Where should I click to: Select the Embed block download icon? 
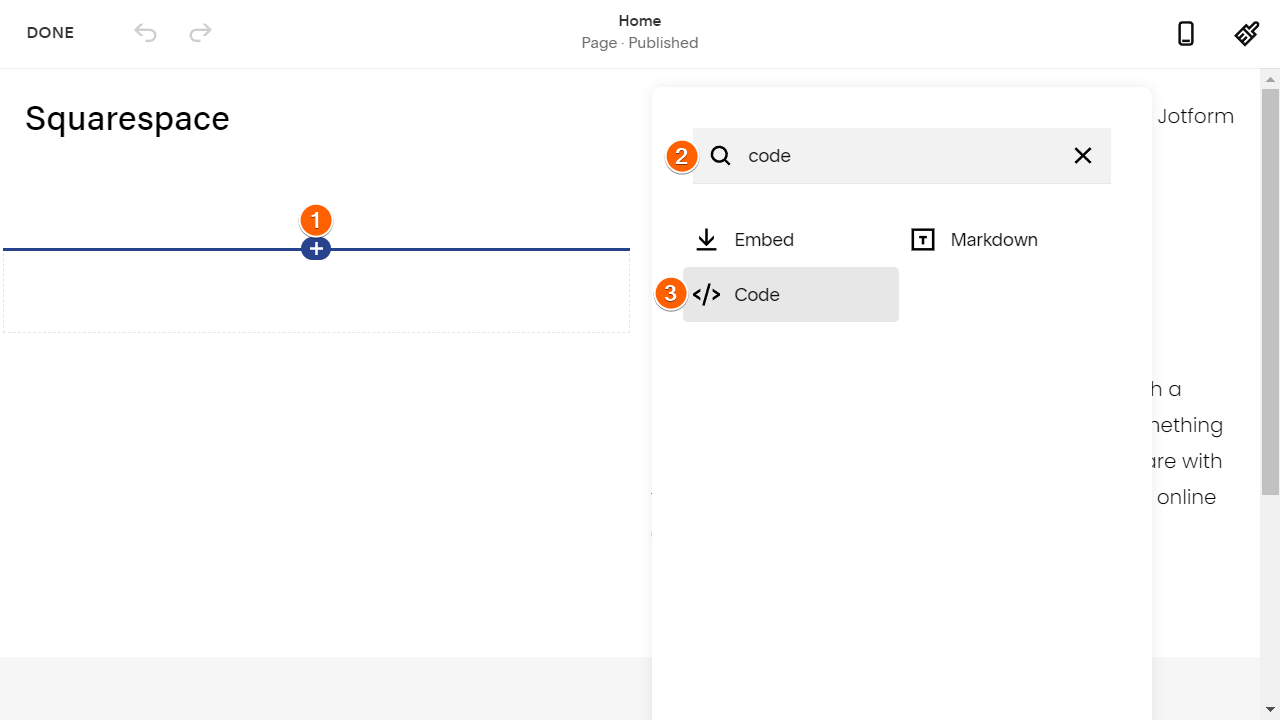coord(707,240)
